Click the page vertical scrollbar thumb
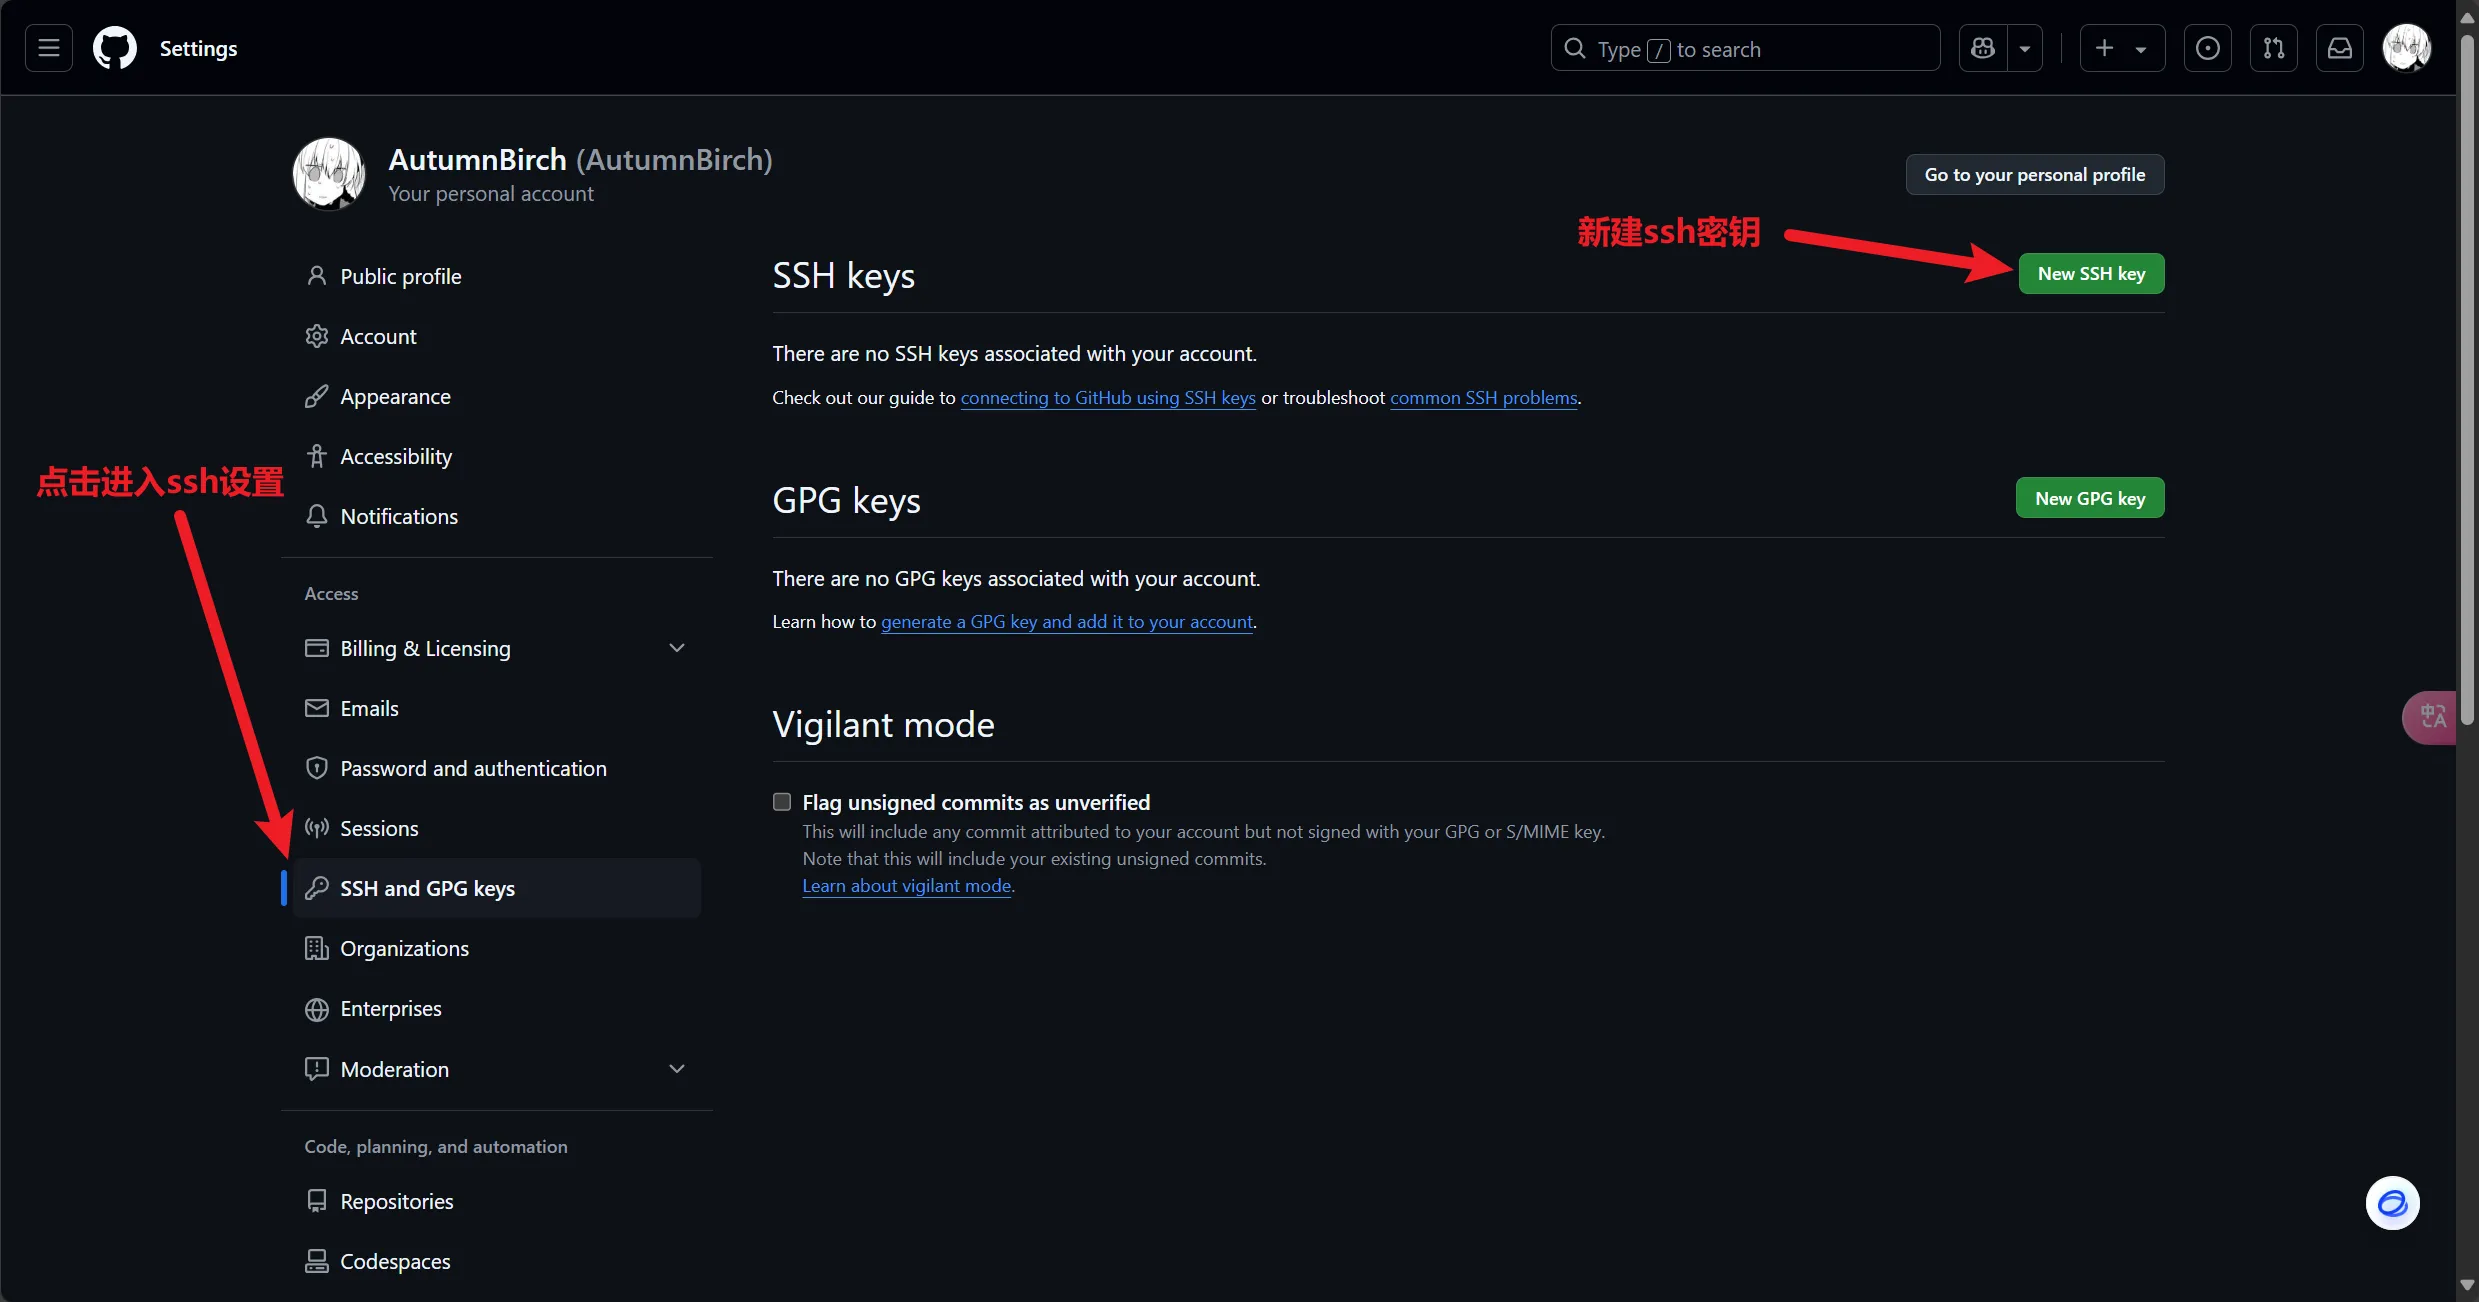Image resolution: width=2479 pixels, height=1302 pixels. 2468,380
